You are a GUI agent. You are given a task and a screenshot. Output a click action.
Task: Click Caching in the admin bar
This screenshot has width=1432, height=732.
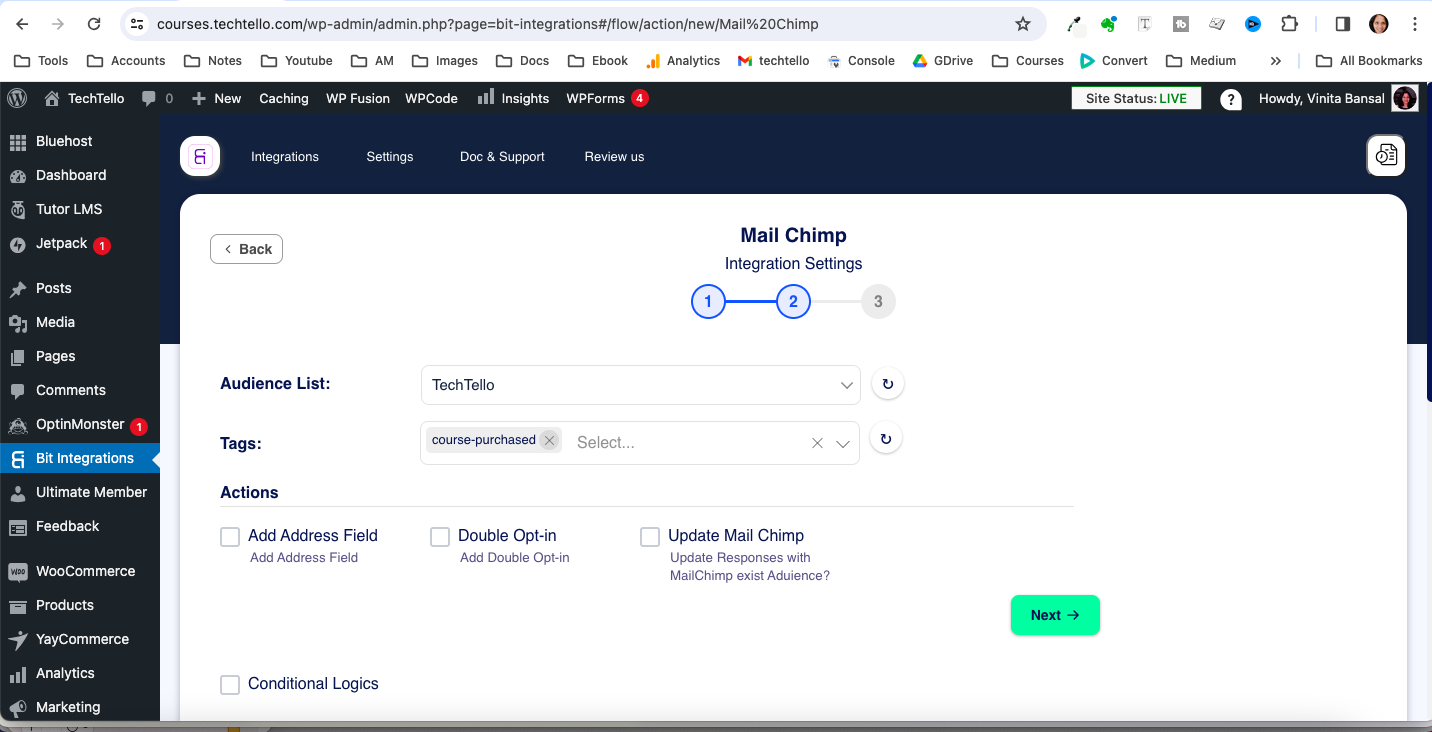[284, 98]
